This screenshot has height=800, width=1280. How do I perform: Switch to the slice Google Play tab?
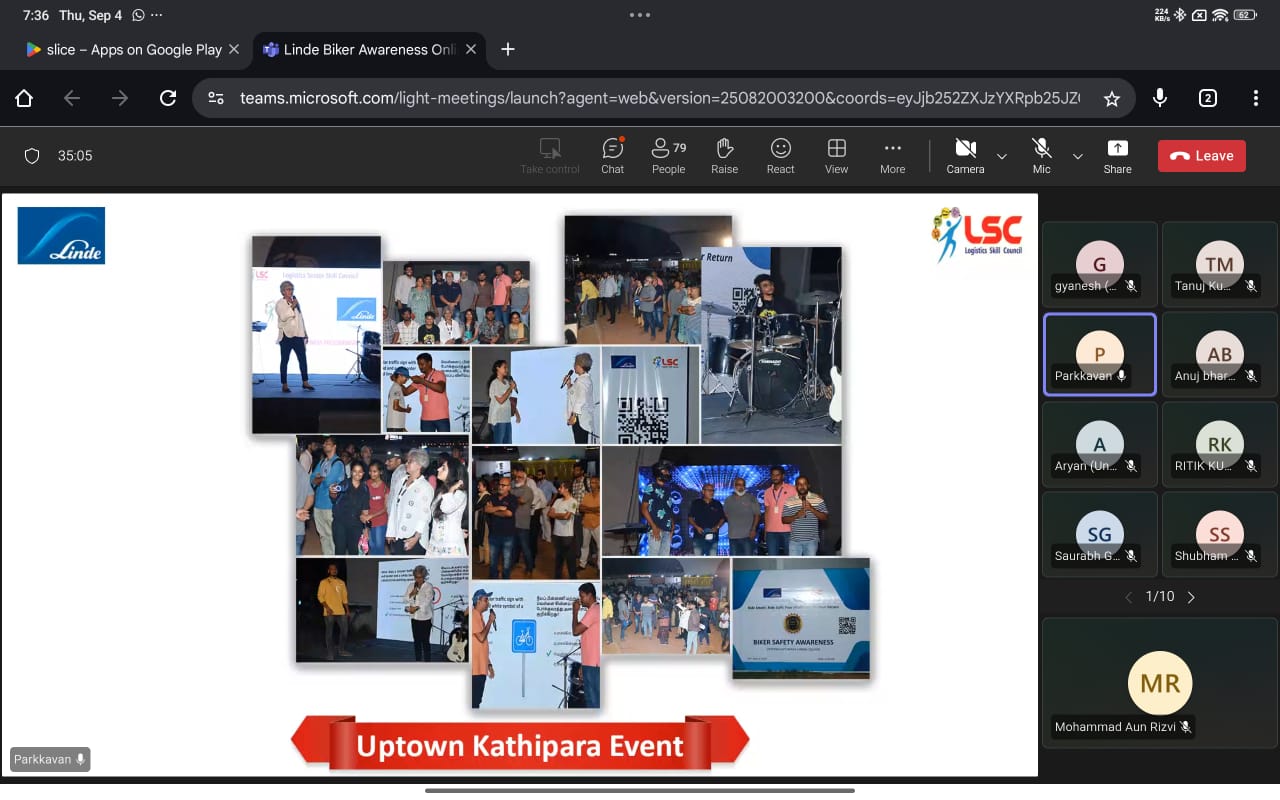[x=123, y=49]
